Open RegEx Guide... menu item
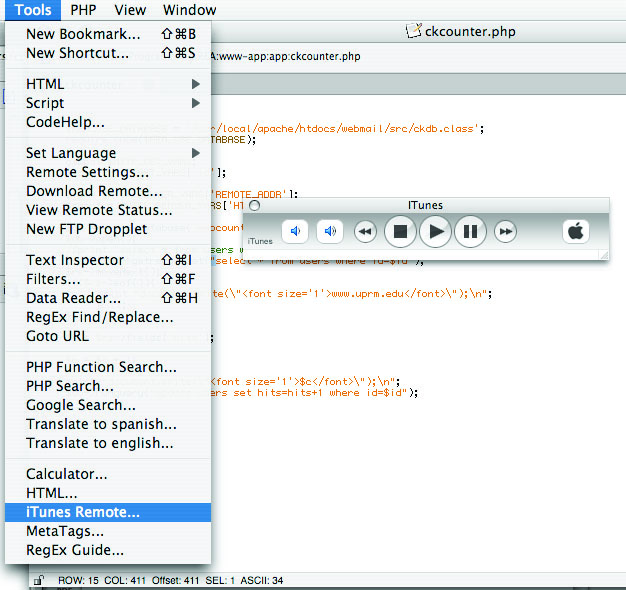 (x=108, y=550)
